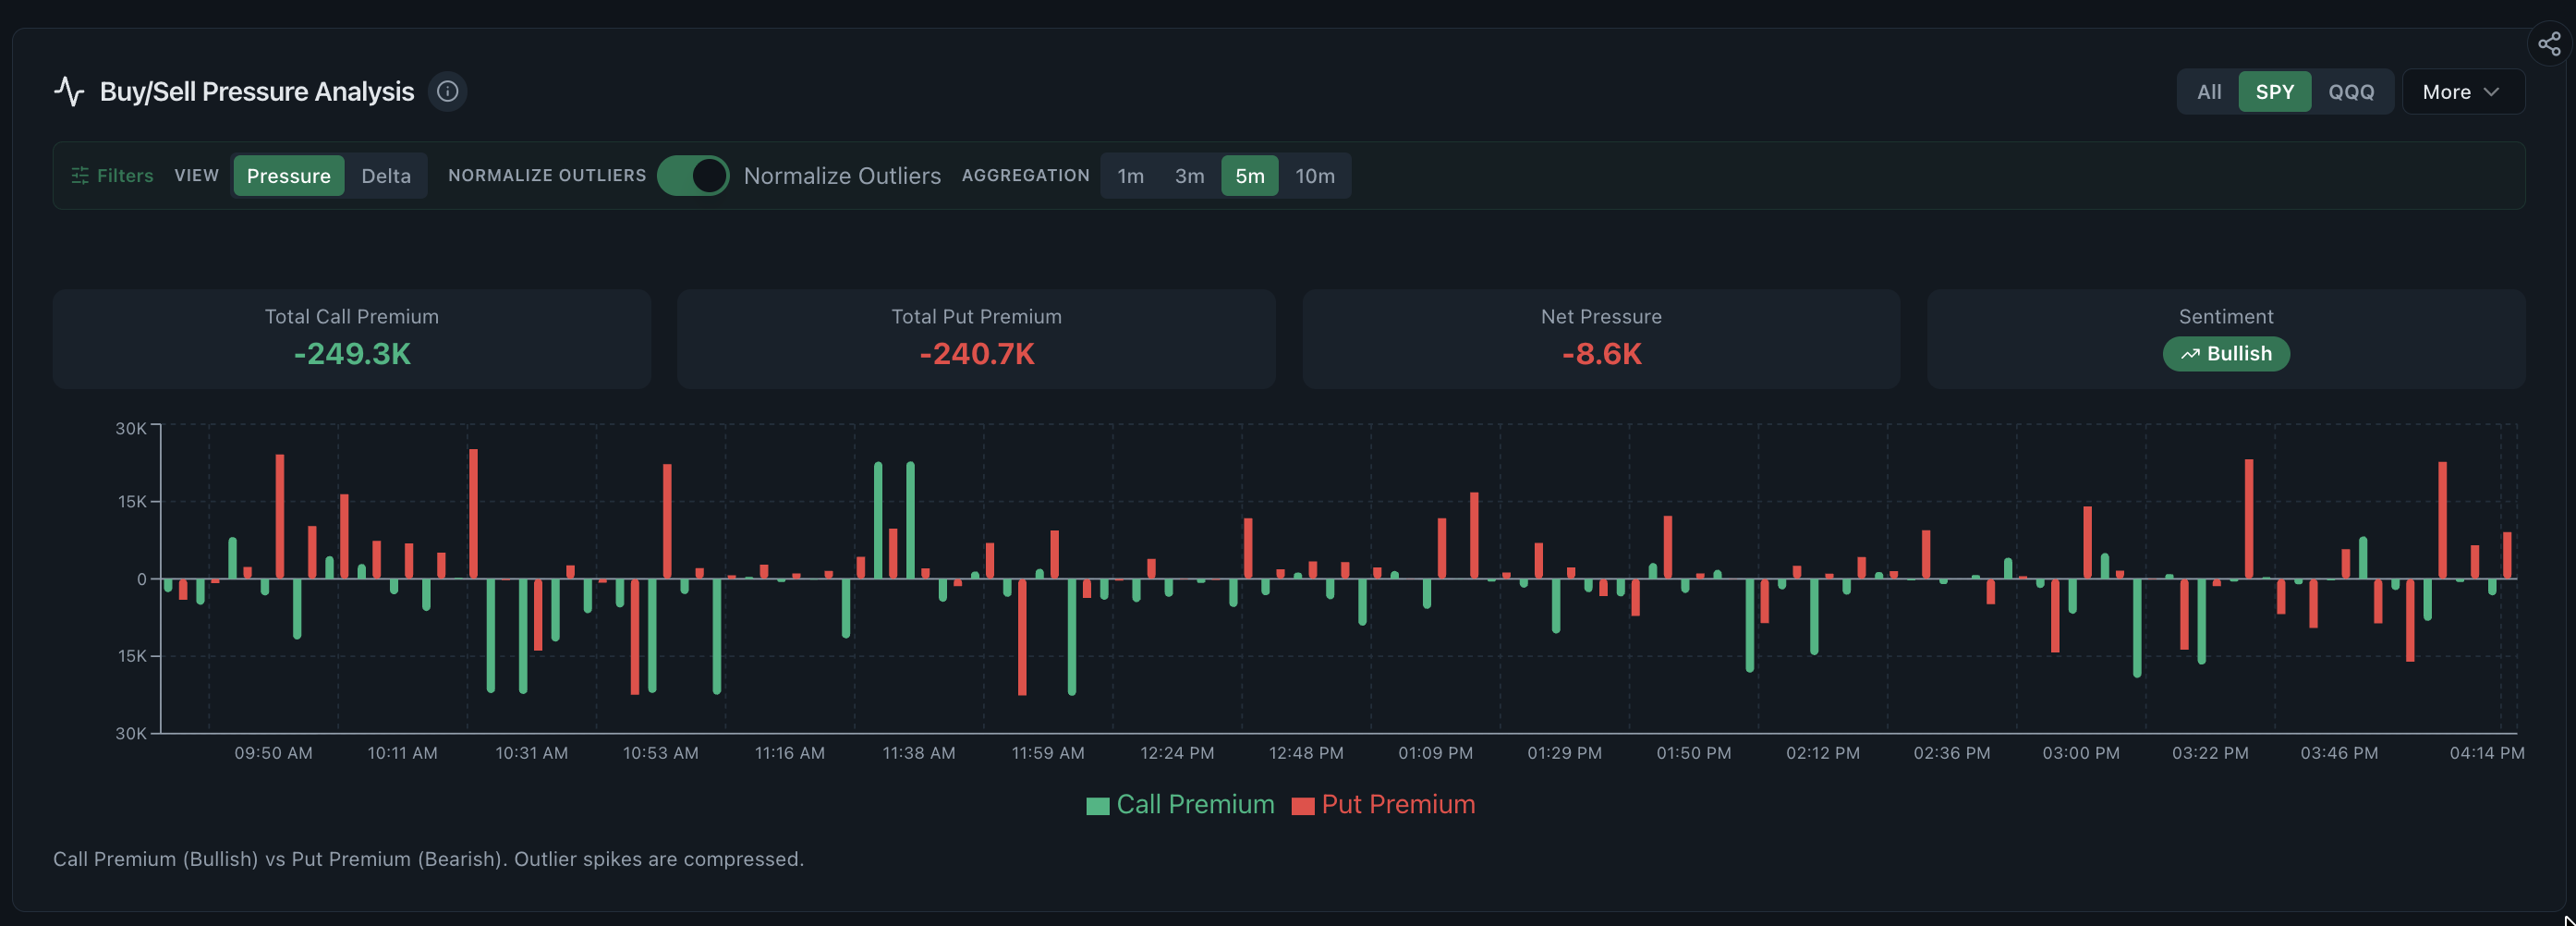Click the Net Pressure value -8.6K
Viewport: 2576px width, 926px height.
point(1601,353)
